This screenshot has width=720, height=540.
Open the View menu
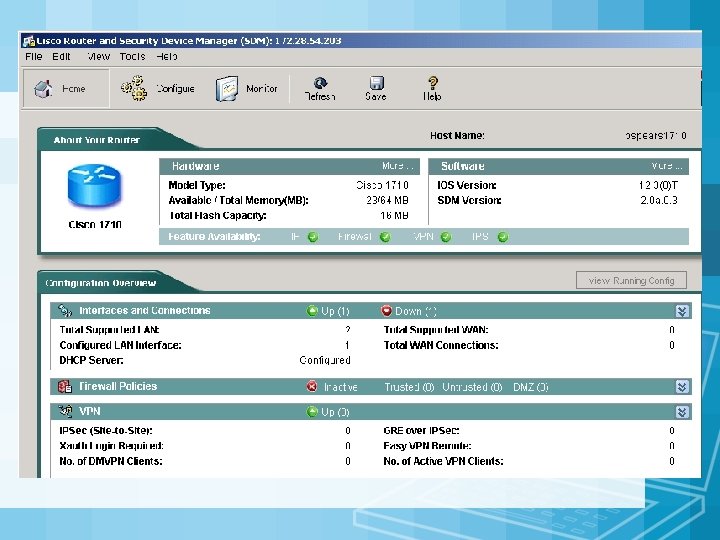[x=98, y=56]
